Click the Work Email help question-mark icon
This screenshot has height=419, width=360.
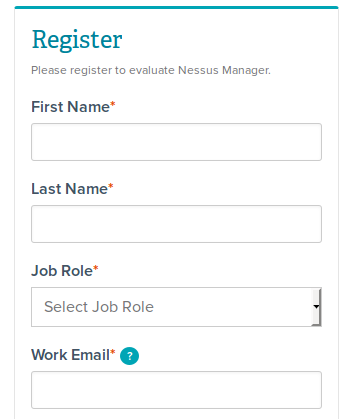129,356
